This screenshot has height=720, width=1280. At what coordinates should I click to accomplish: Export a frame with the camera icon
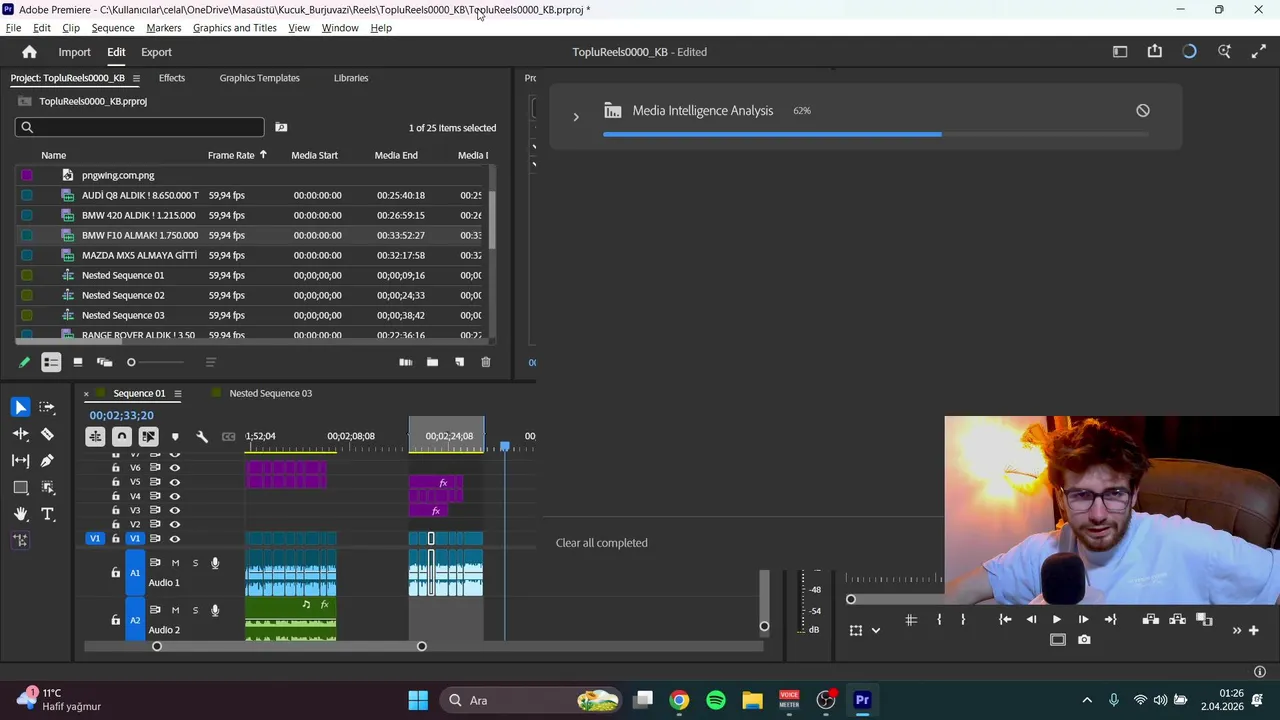click(1084, 640)
